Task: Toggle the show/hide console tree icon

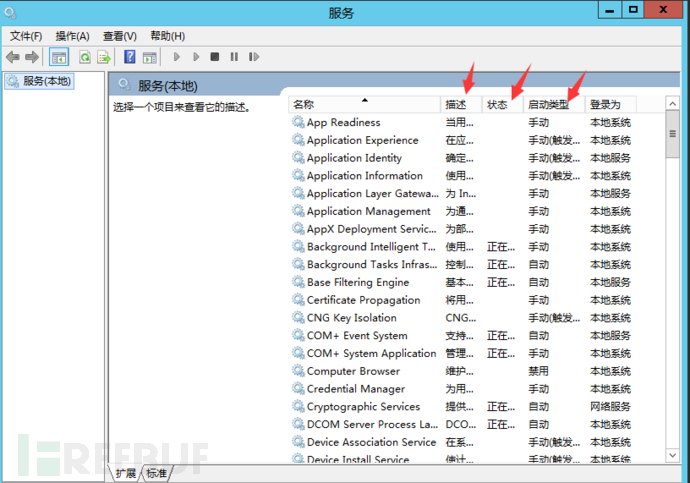Action: click(x=59, y=58)
